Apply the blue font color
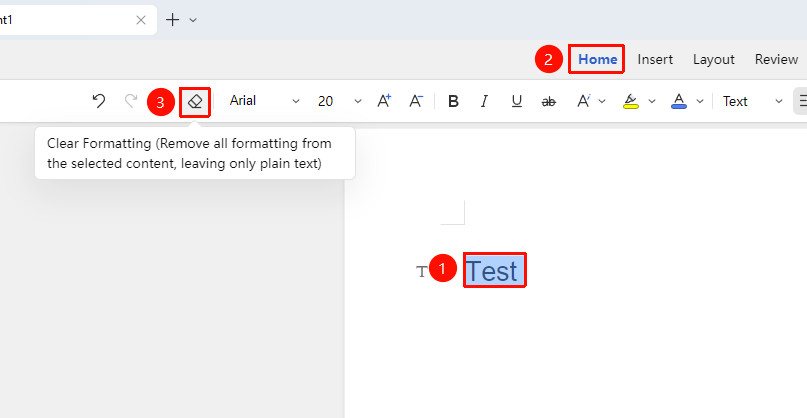 coord(679,101)
